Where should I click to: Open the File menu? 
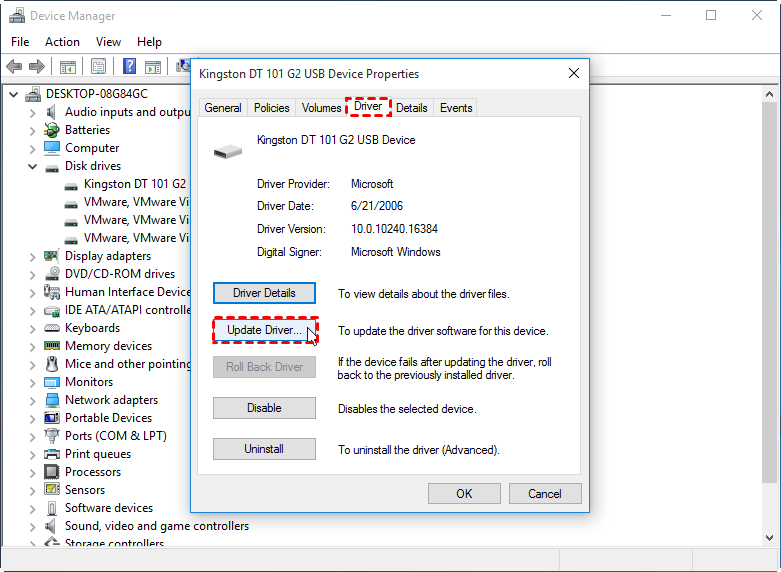point(20,42)
